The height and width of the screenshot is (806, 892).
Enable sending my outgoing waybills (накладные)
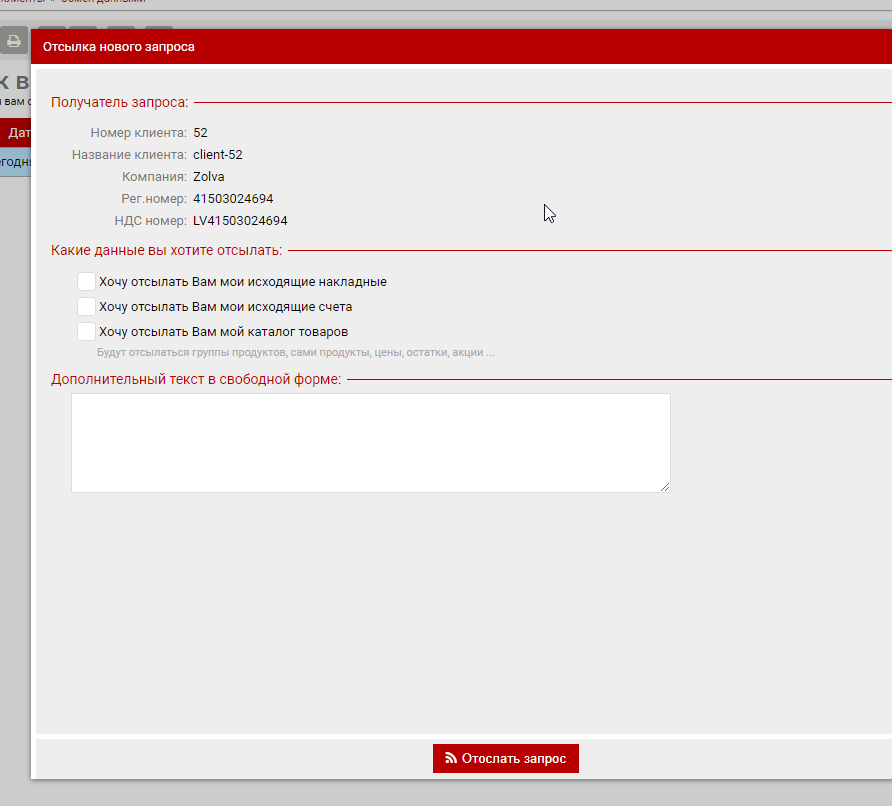pyautogui.click(x=86, y=282)
